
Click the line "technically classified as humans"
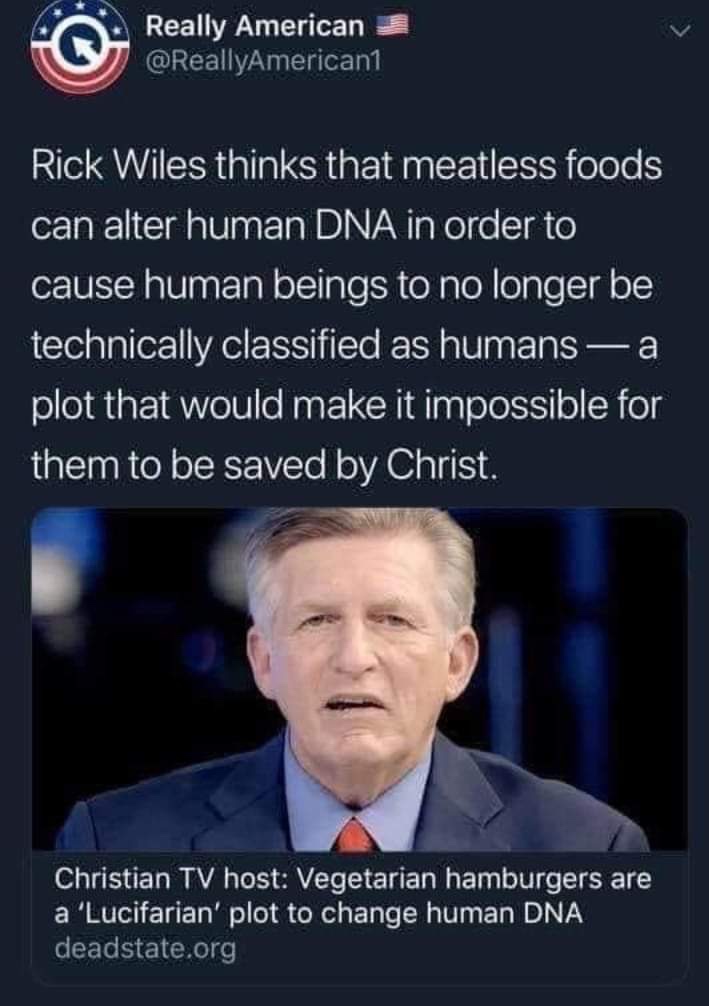coord(304,346)
